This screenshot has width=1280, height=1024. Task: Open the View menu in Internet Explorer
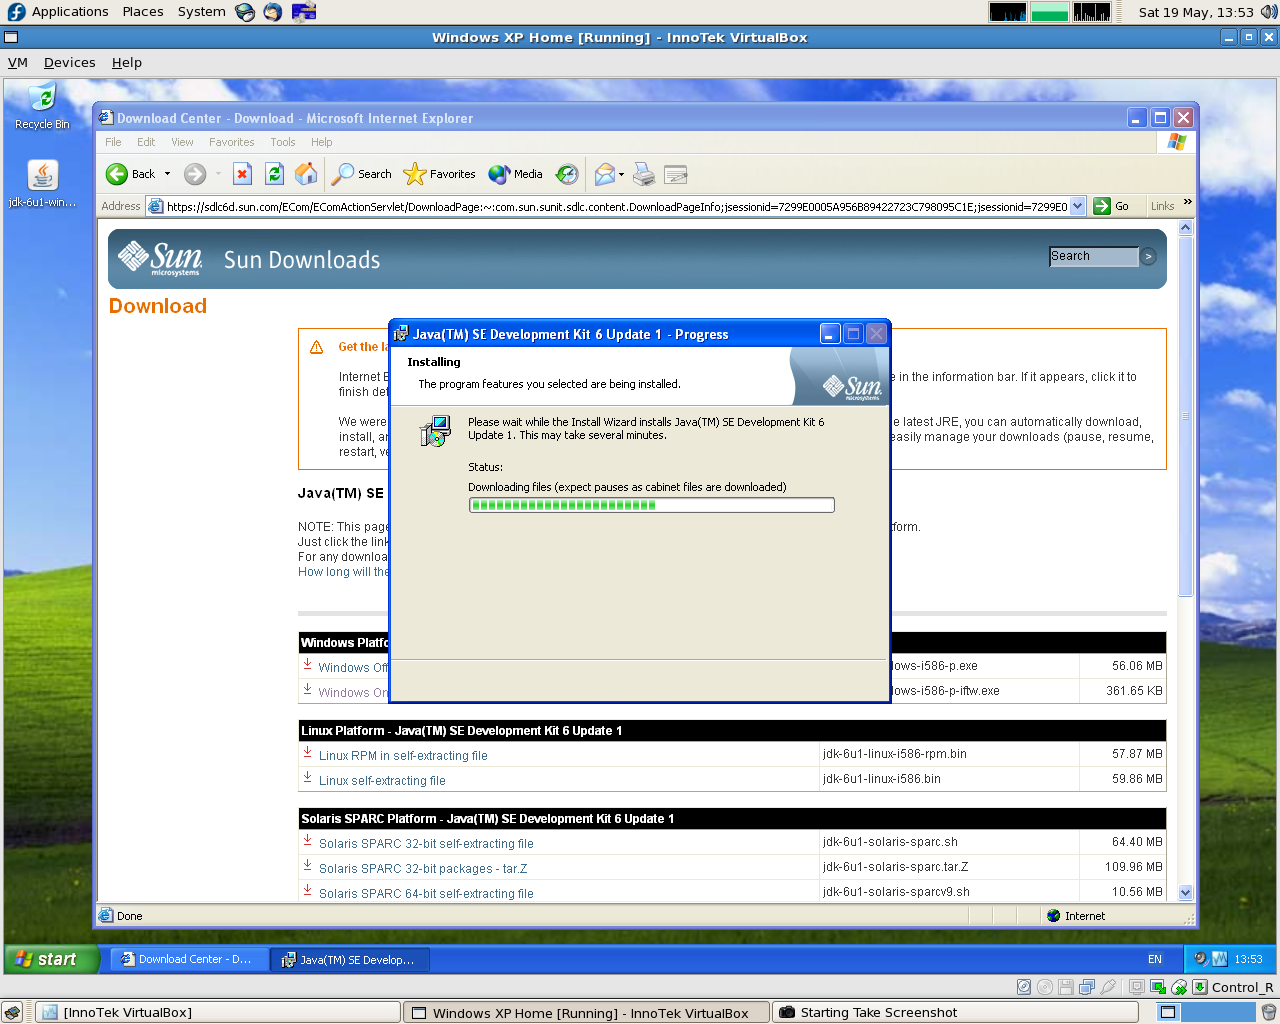(182, 142)
